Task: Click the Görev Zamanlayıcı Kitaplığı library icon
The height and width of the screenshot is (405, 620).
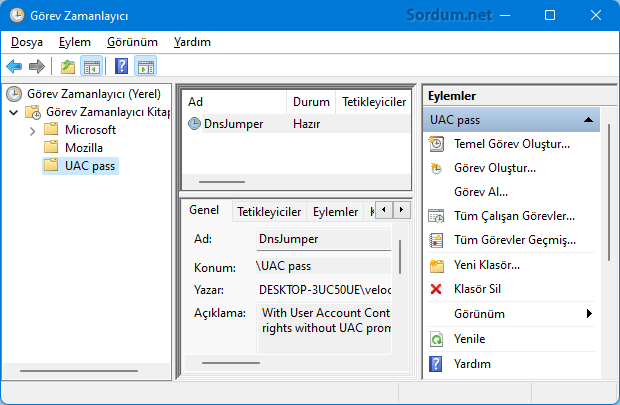Action: (33, 112)
